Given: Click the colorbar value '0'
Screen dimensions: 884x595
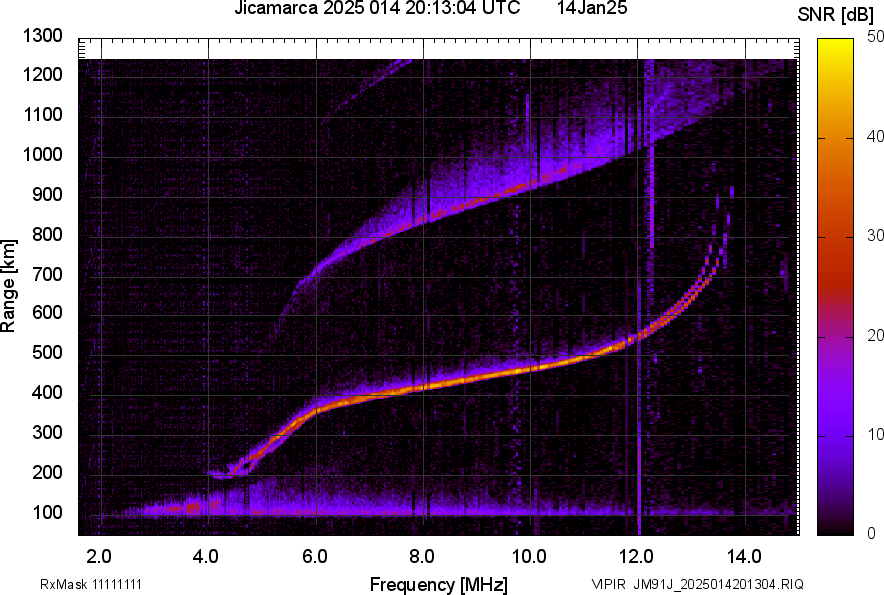Looking at the screenshot, I should point(872,533).
